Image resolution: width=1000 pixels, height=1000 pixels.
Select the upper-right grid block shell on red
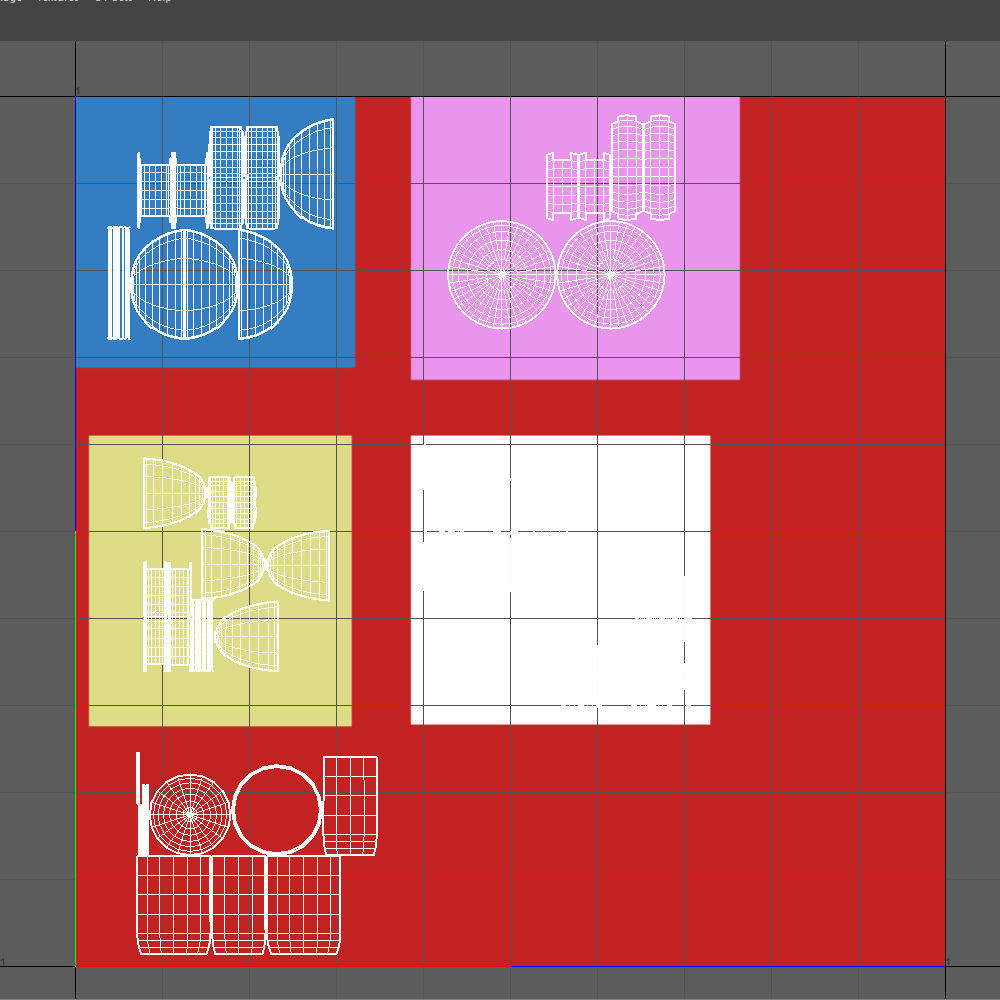coord(350,805)
